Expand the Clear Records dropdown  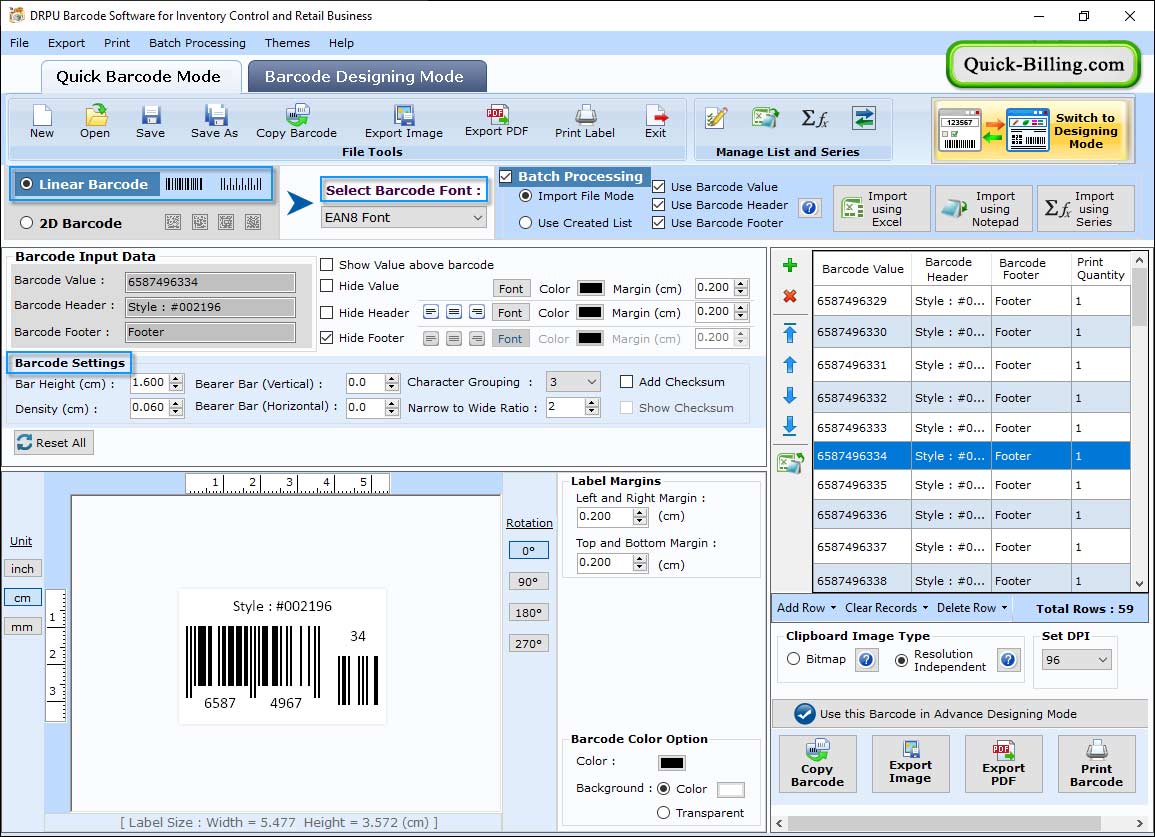[x=886, y=608]
